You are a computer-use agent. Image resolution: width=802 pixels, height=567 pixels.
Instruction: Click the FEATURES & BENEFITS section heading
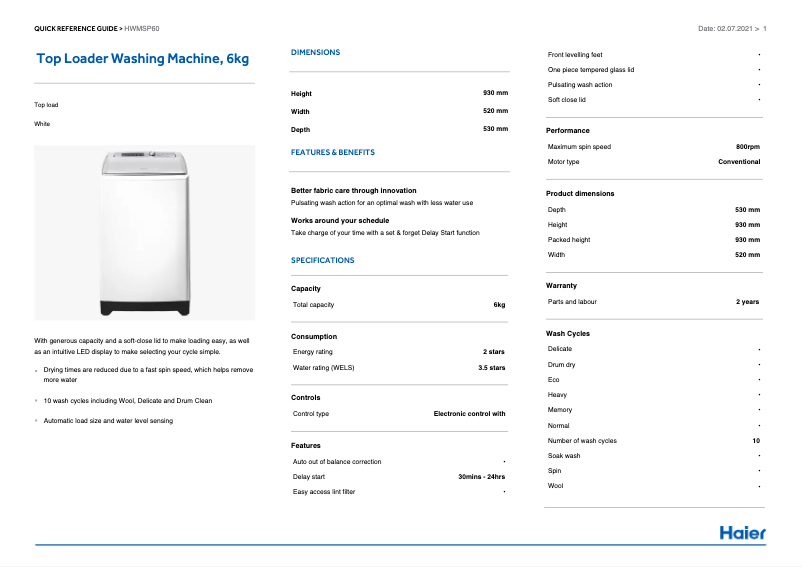[332, 152]
